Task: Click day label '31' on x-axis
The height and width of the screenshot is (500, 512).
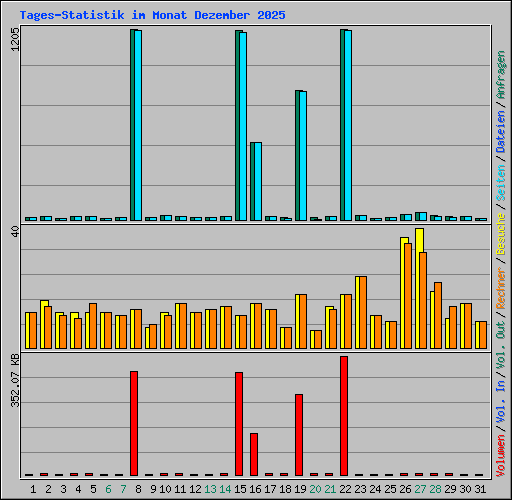Action: 480,489
